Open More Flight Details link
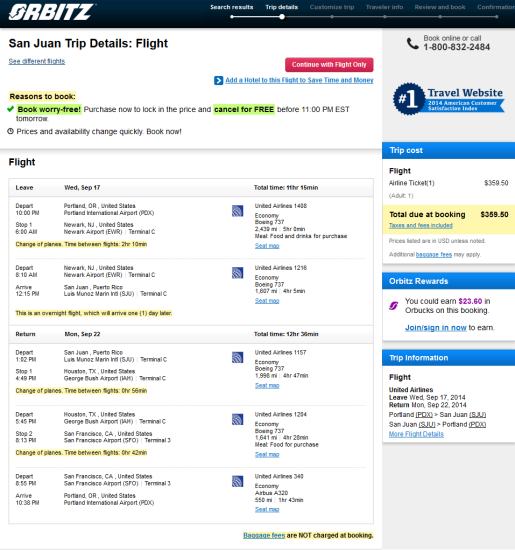 [416, 434]
